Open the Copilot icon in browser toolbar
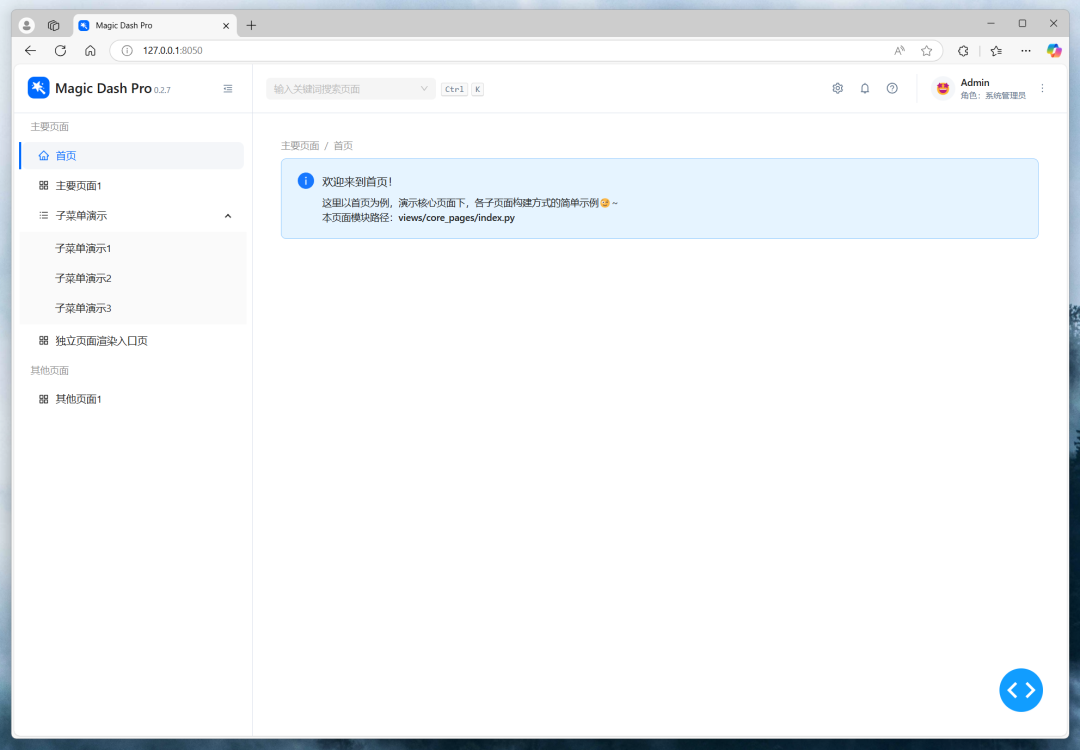 coord(1053,50)
